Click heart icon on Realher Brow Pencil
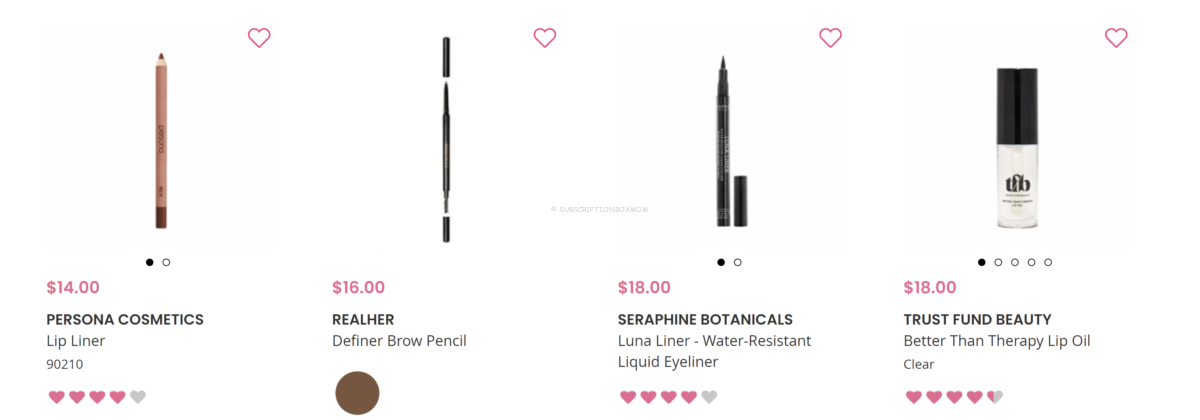Image resolution: width=1200 pixels, height=420 pixels. (x=544, y=38)
